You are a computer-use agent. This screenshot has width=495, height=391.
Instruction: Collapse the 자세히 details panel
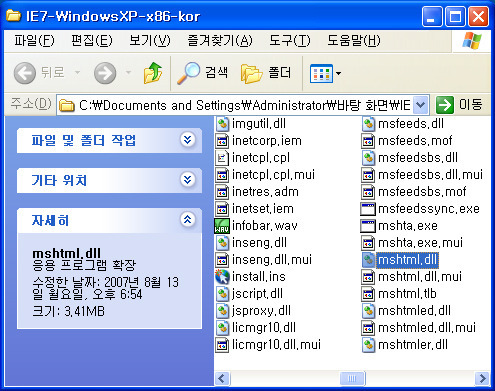pos(187,220)
